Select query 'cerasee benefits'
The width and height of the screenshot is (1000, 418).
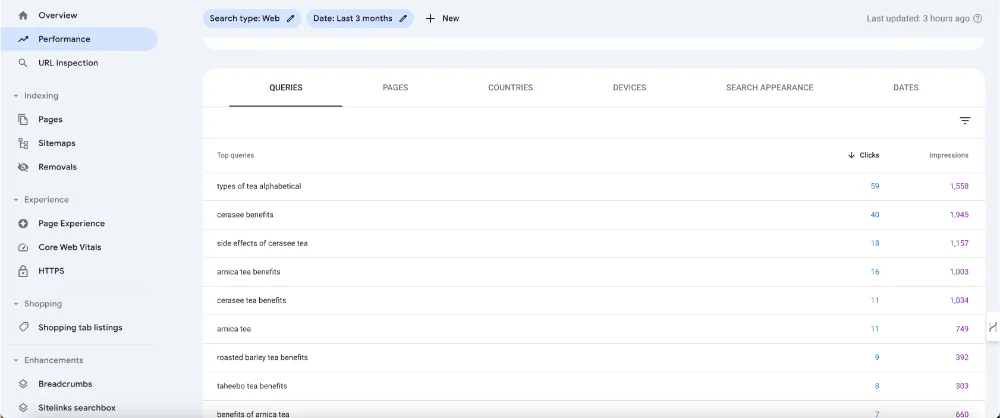pos(245,215)
